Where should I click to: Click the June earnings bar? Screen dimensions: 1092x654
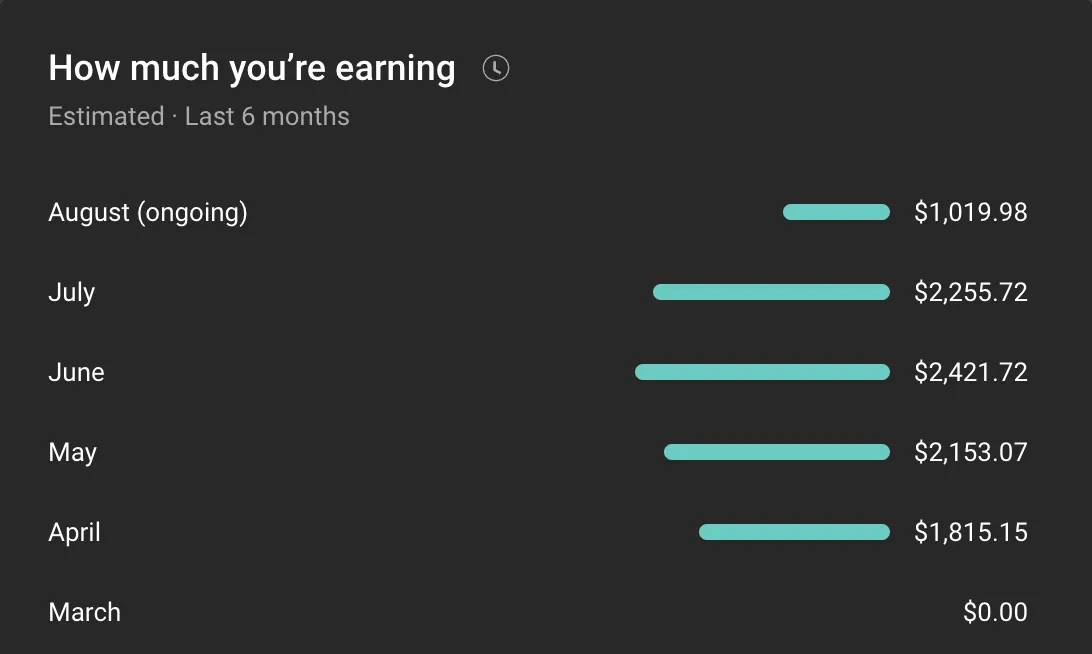[763, 372]
